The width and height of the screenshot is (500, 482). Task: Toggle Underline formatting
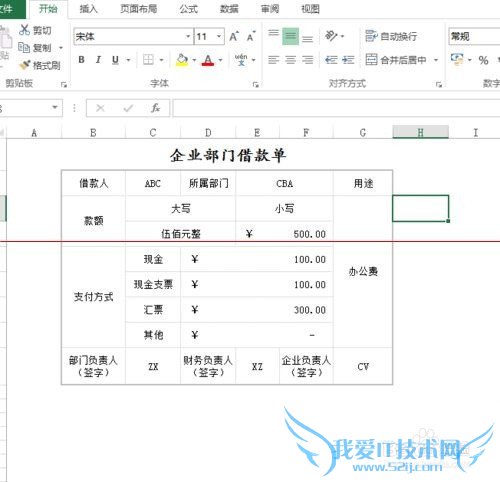(x=115, y=60)
